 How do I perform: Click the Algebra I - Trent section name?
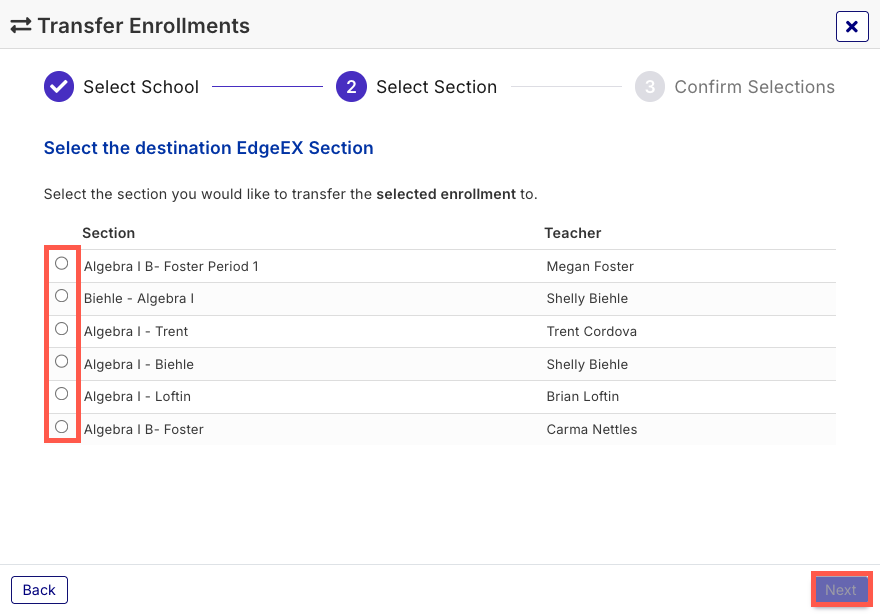coord(136,332)
